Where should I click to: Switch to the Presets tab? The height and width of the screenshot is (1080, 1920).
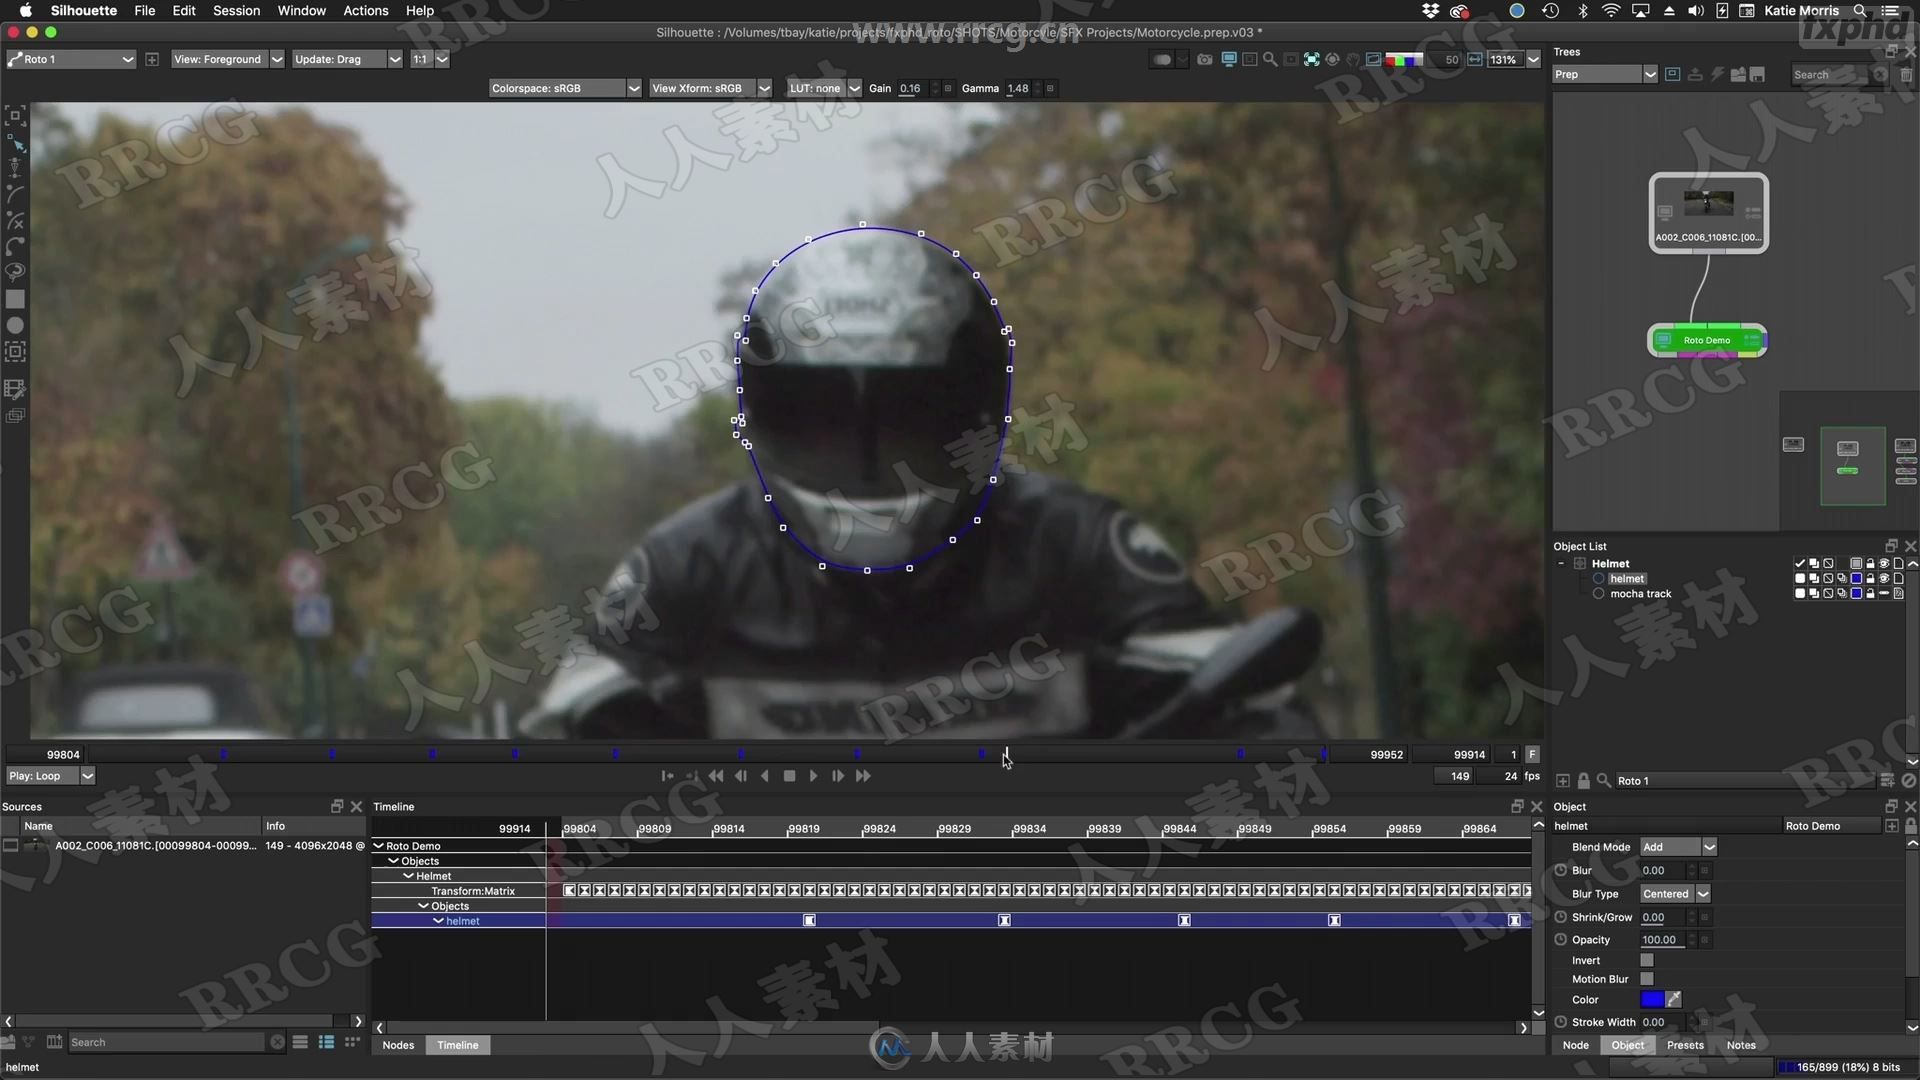pos(1687,1044)
